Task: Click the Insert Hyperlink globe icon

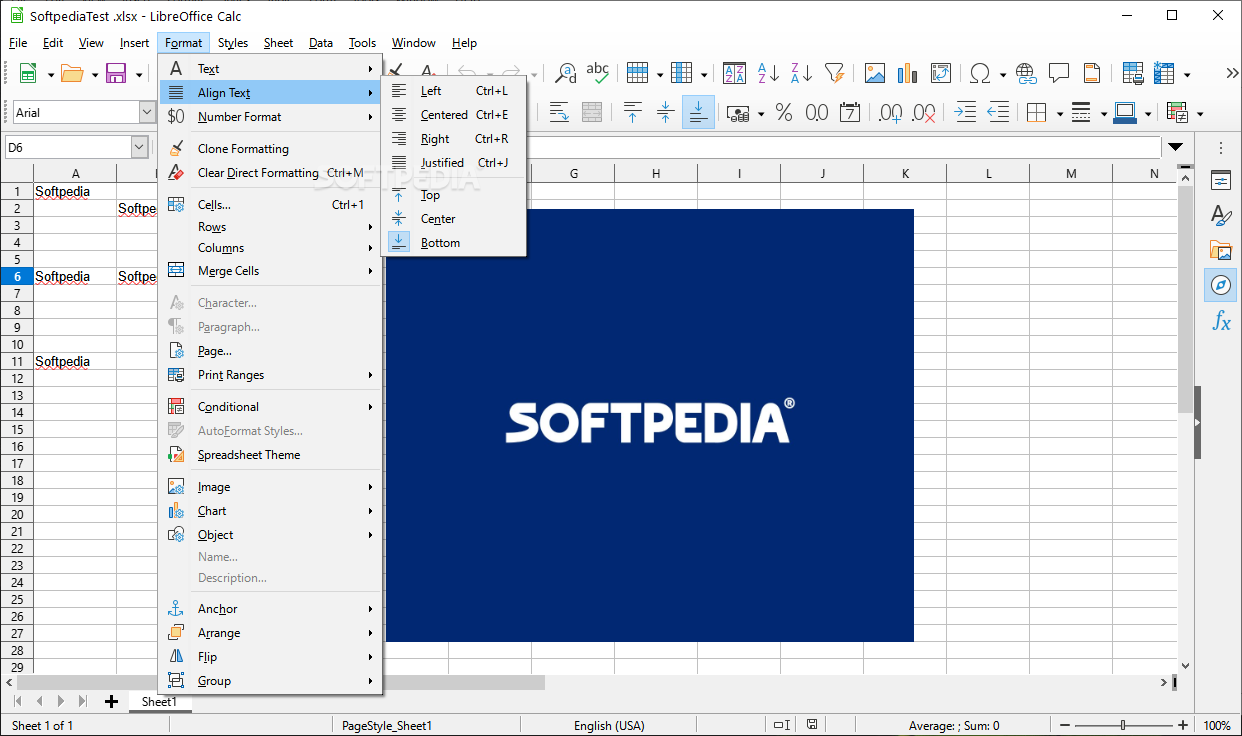Action: pos(1026,73)
